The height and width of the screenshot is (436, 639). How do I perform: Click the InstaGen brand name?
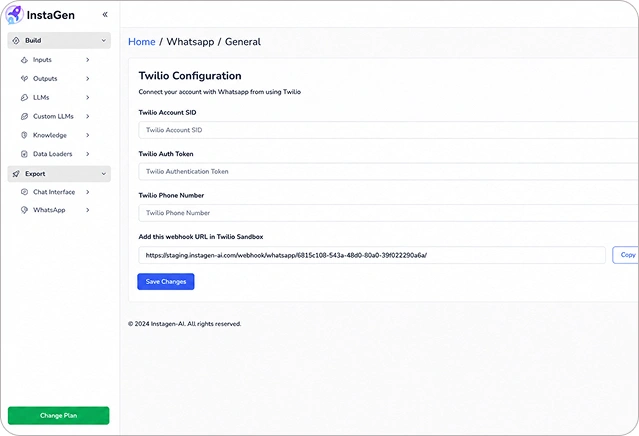pyautogui.click(x=51, y=15)
